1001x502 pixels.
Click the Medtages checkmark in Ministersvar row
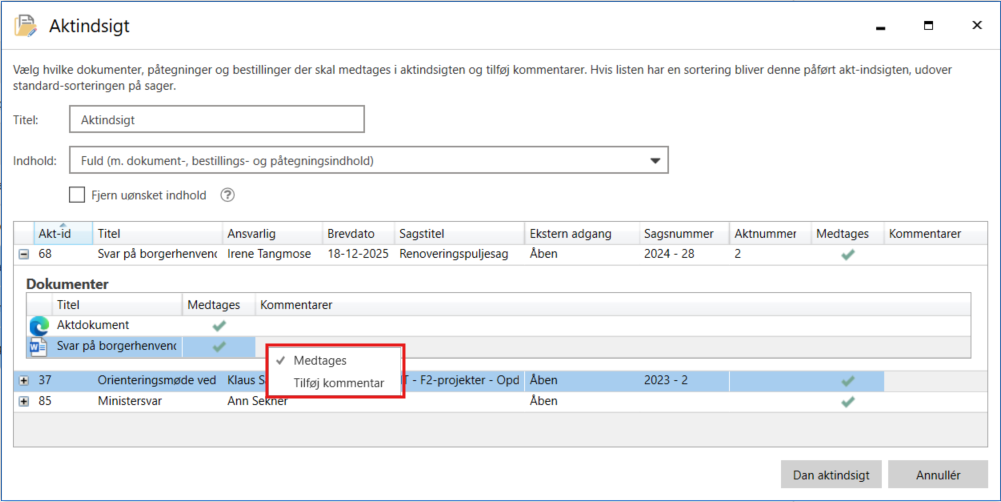(848, 401)
